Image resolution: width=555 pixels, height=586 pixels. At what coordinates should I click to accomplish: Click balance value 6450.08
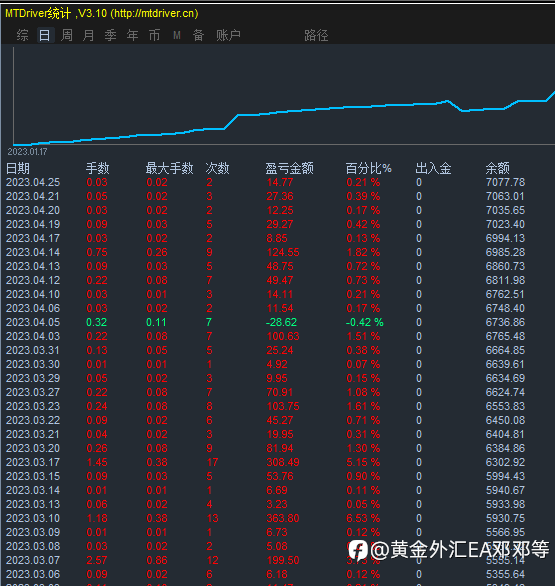click(505, 420)
